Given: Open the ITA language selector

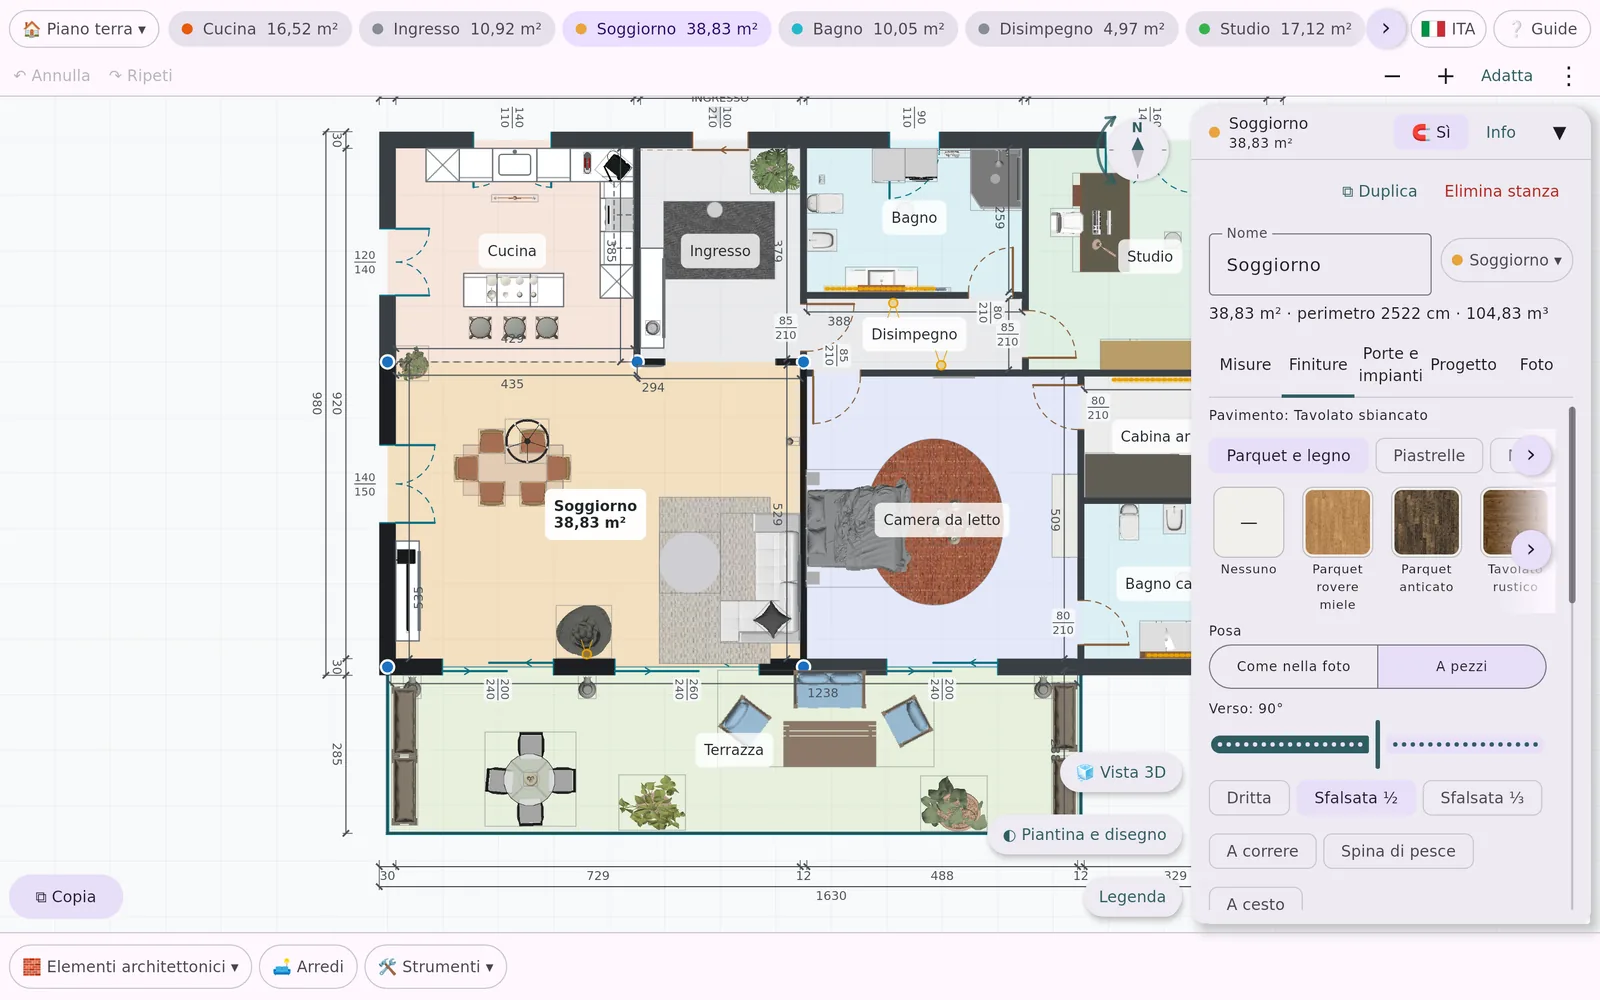Looking at the screenshot, I should tap(1448, 29).
